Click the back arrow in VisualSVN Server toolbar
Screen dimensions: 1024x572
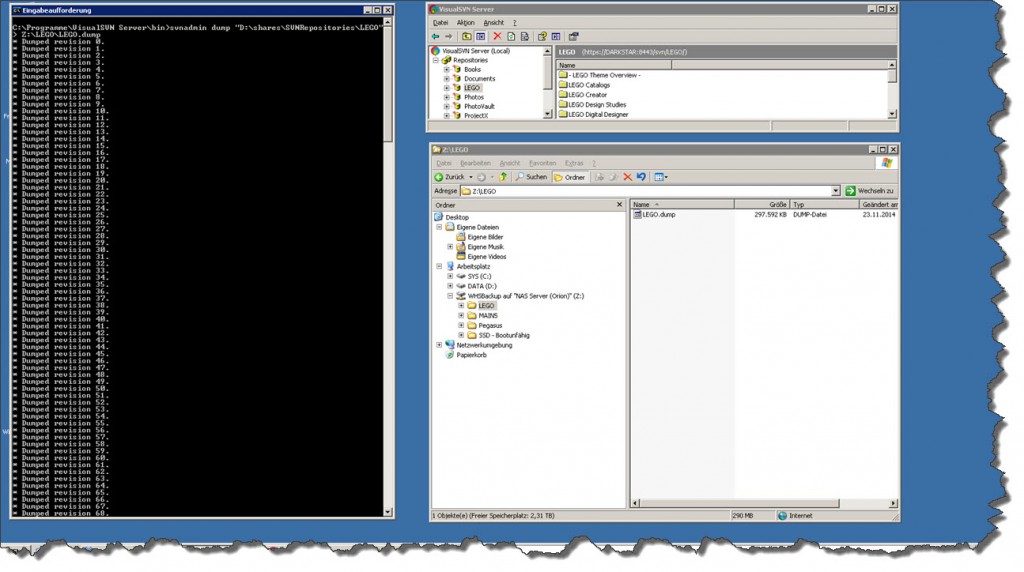pos(436,37)
